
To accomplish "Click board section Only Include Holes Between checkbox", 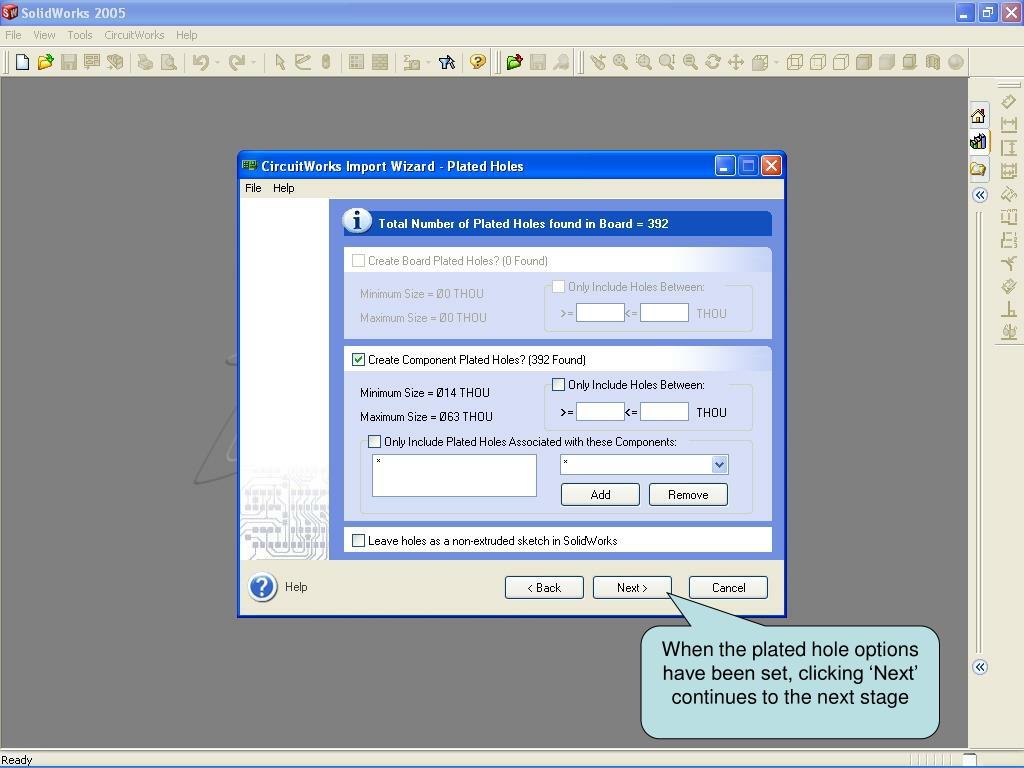I will pos(558,286).
